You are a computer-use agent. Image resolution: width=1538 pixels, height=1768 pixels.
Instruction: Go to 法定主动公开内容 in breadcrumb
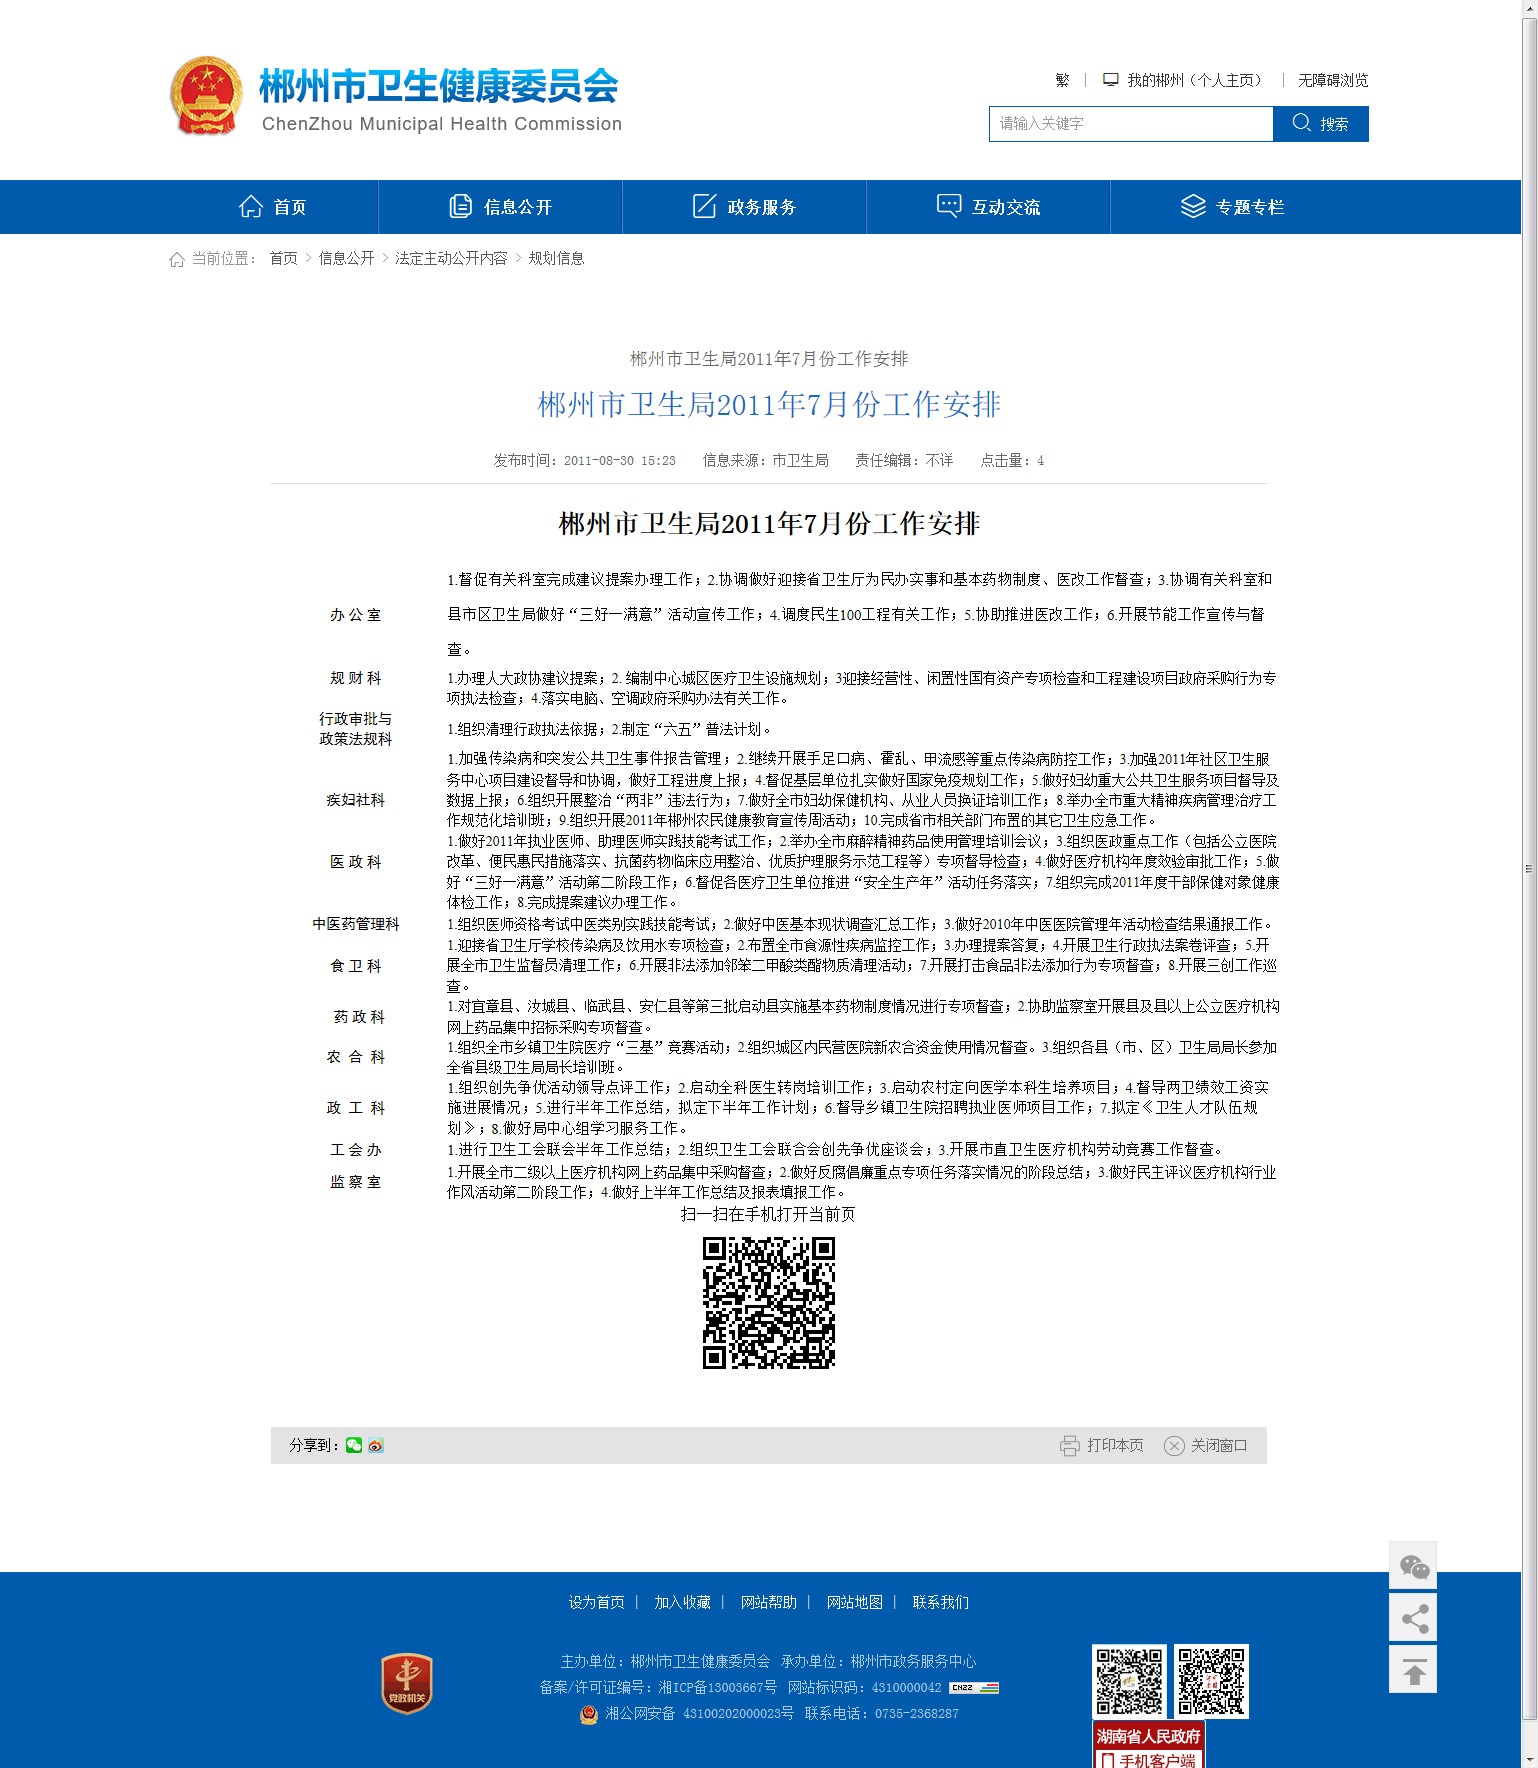click(451, 258)
